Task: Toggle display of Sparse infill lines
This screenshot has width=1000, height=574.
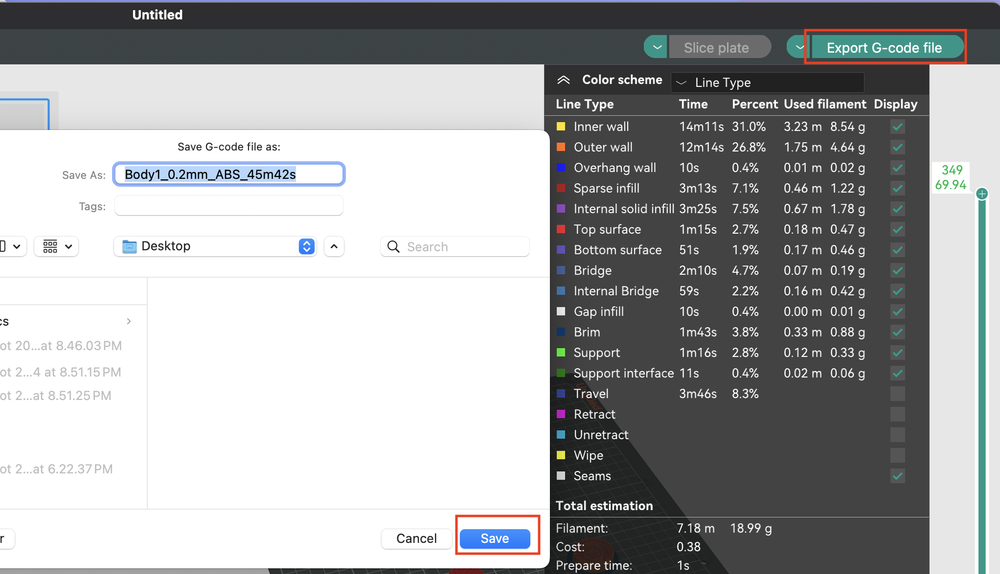Action: (x=897, y=188)
